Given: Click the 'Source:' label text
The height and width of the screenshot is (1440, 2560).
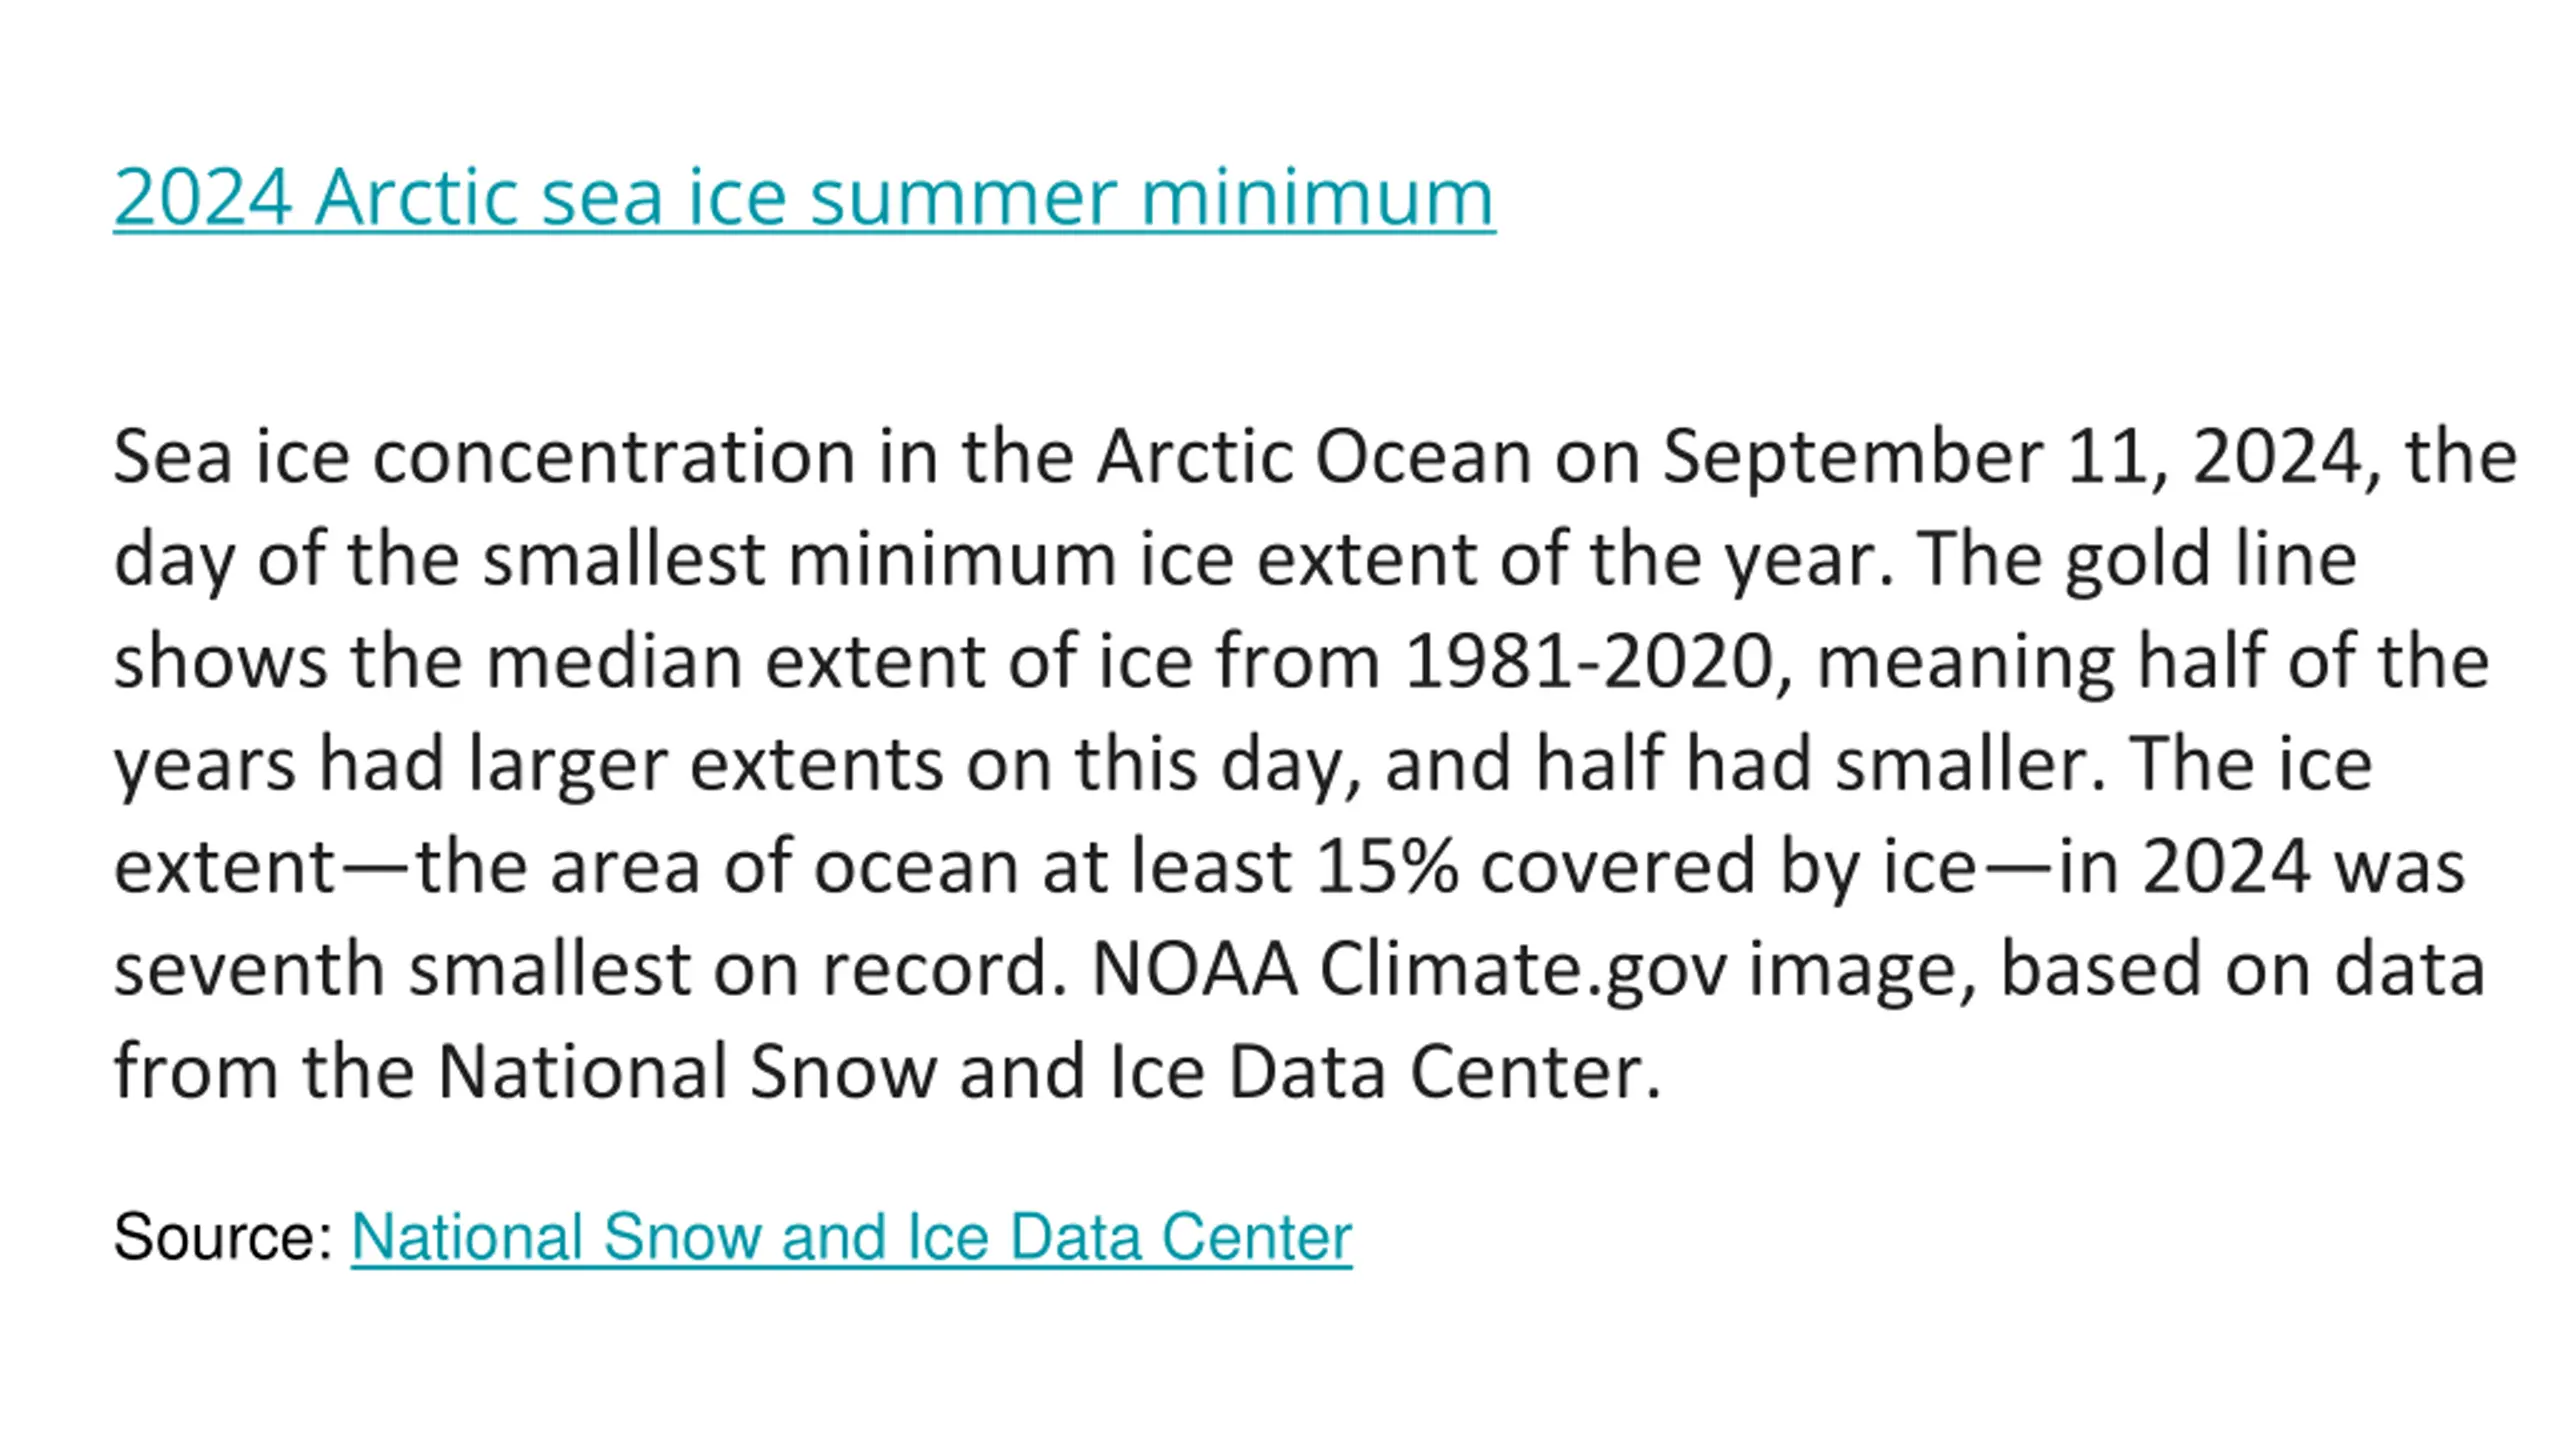Looking at the screenshot, I should click(x=224, y=1237).
